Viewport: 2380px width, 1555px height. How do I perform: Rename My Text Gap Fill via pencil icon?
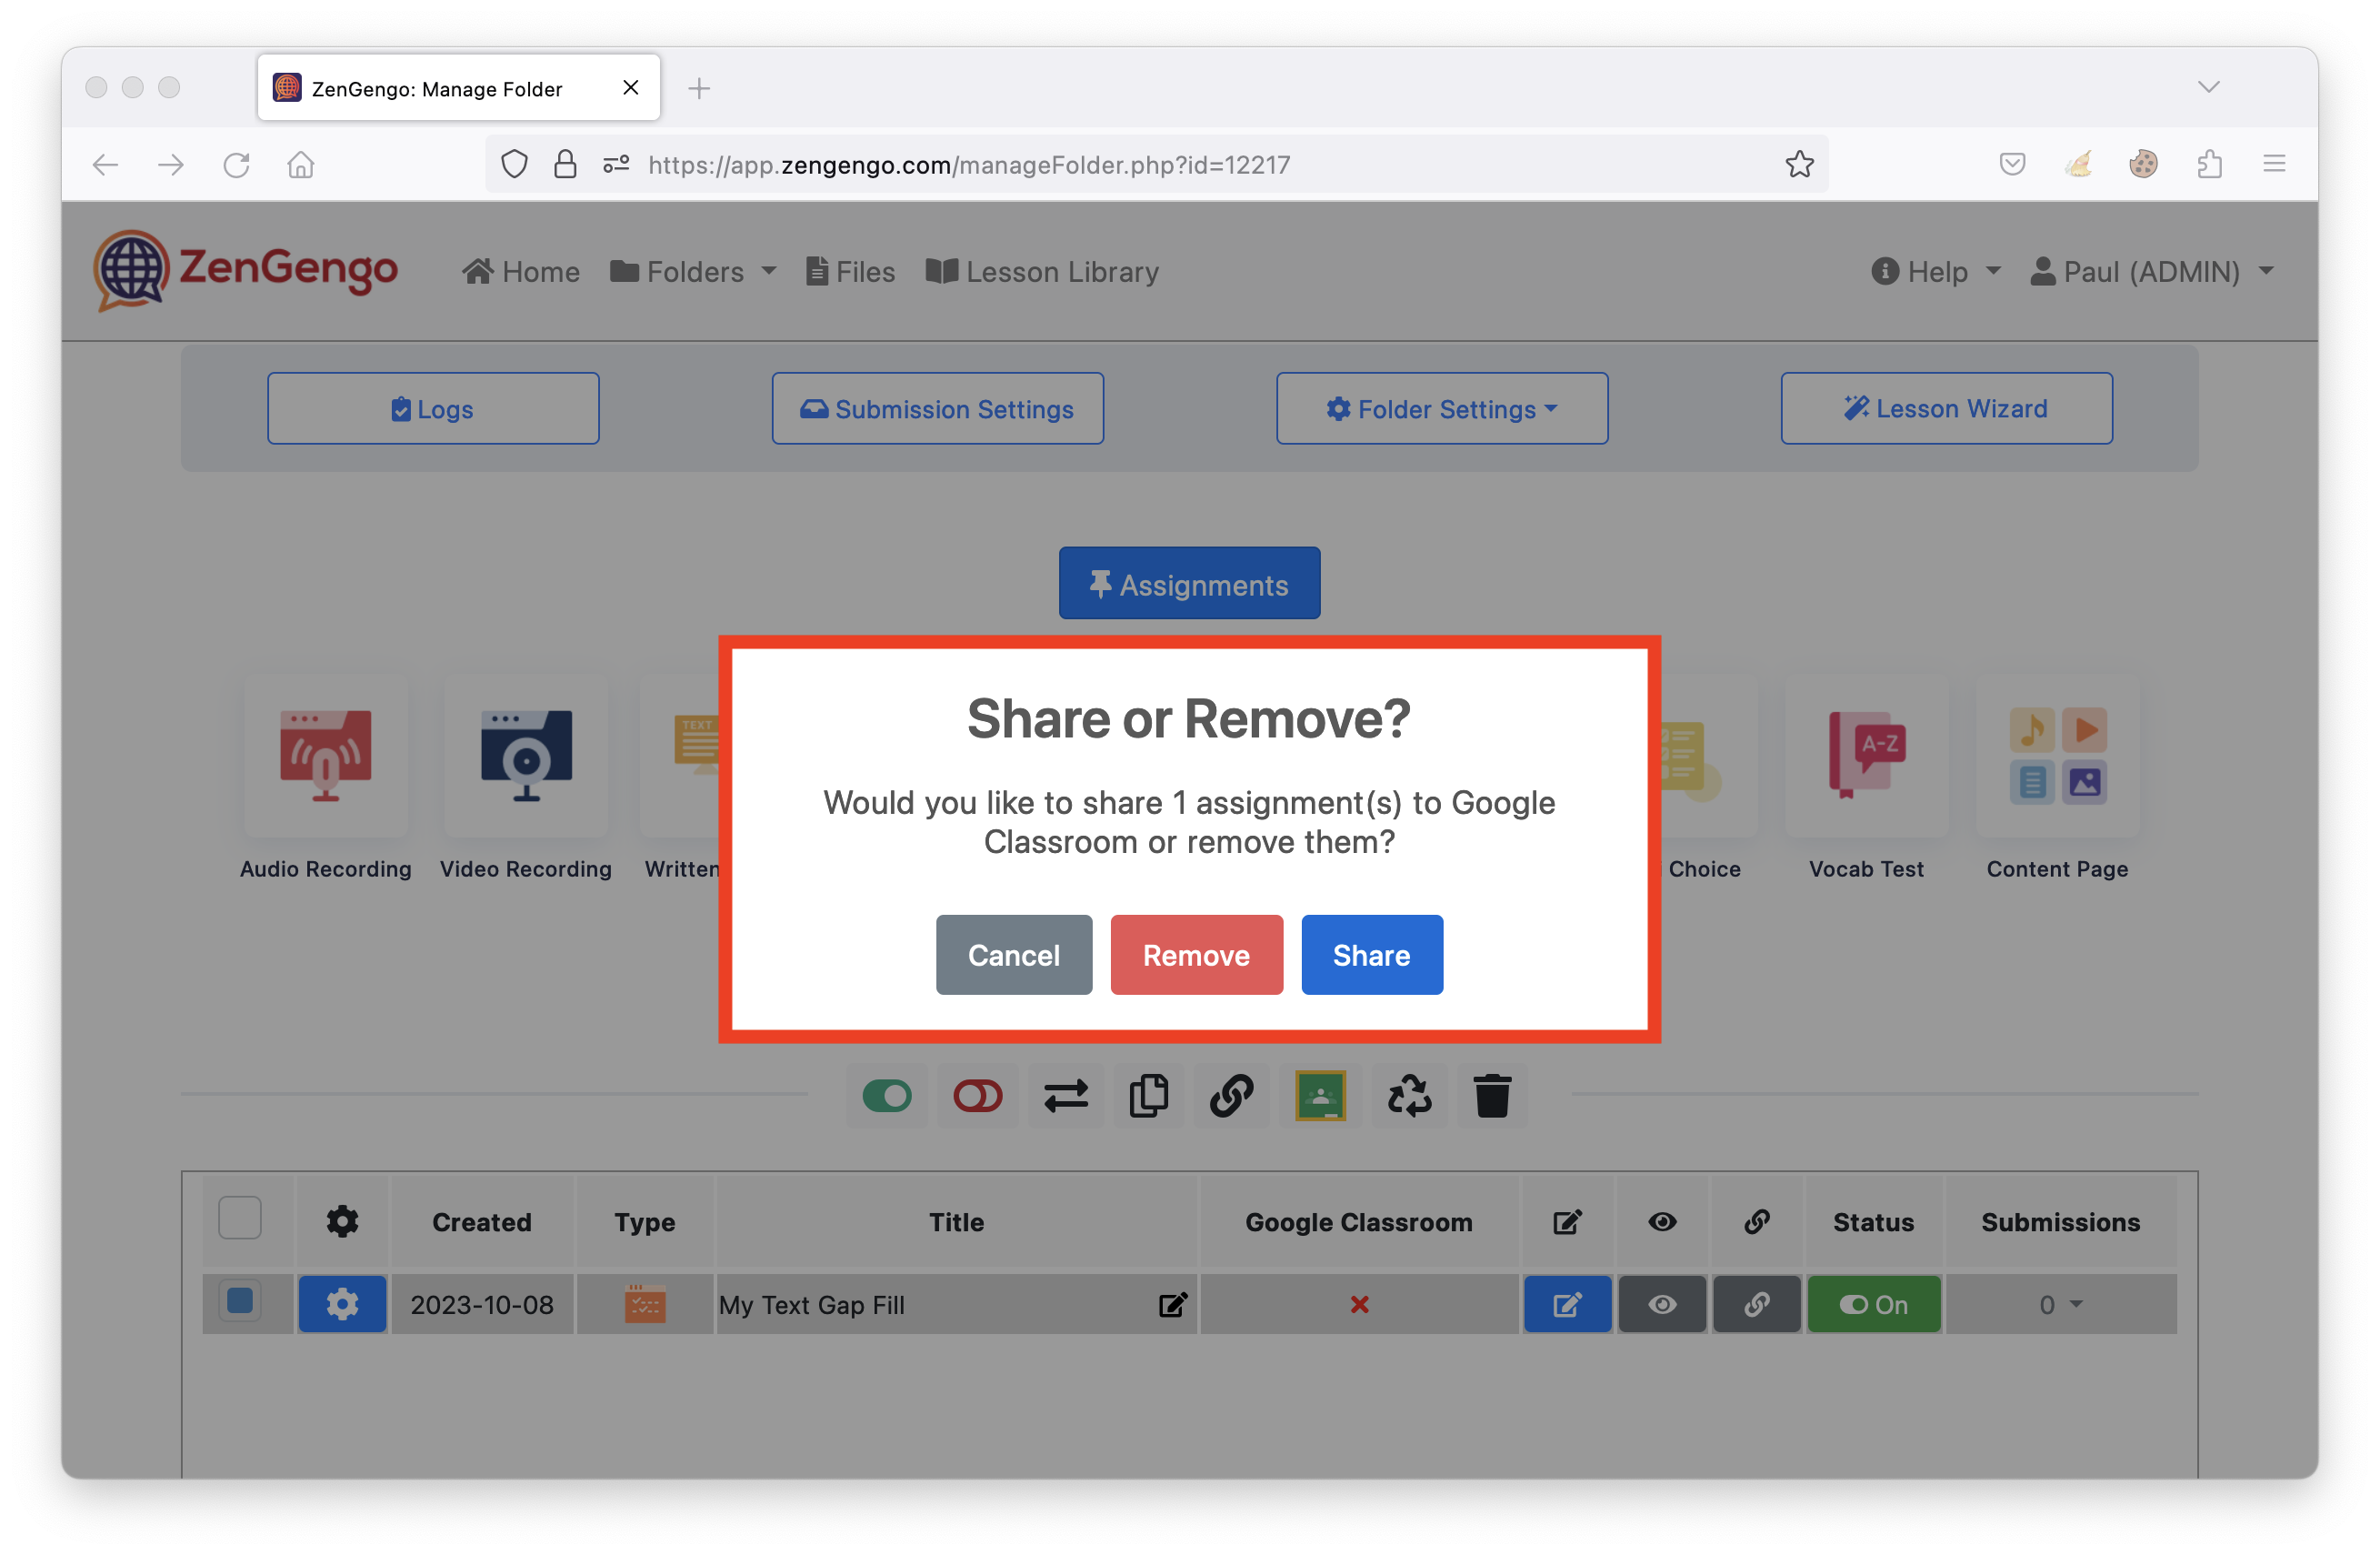(1172, 1304)
